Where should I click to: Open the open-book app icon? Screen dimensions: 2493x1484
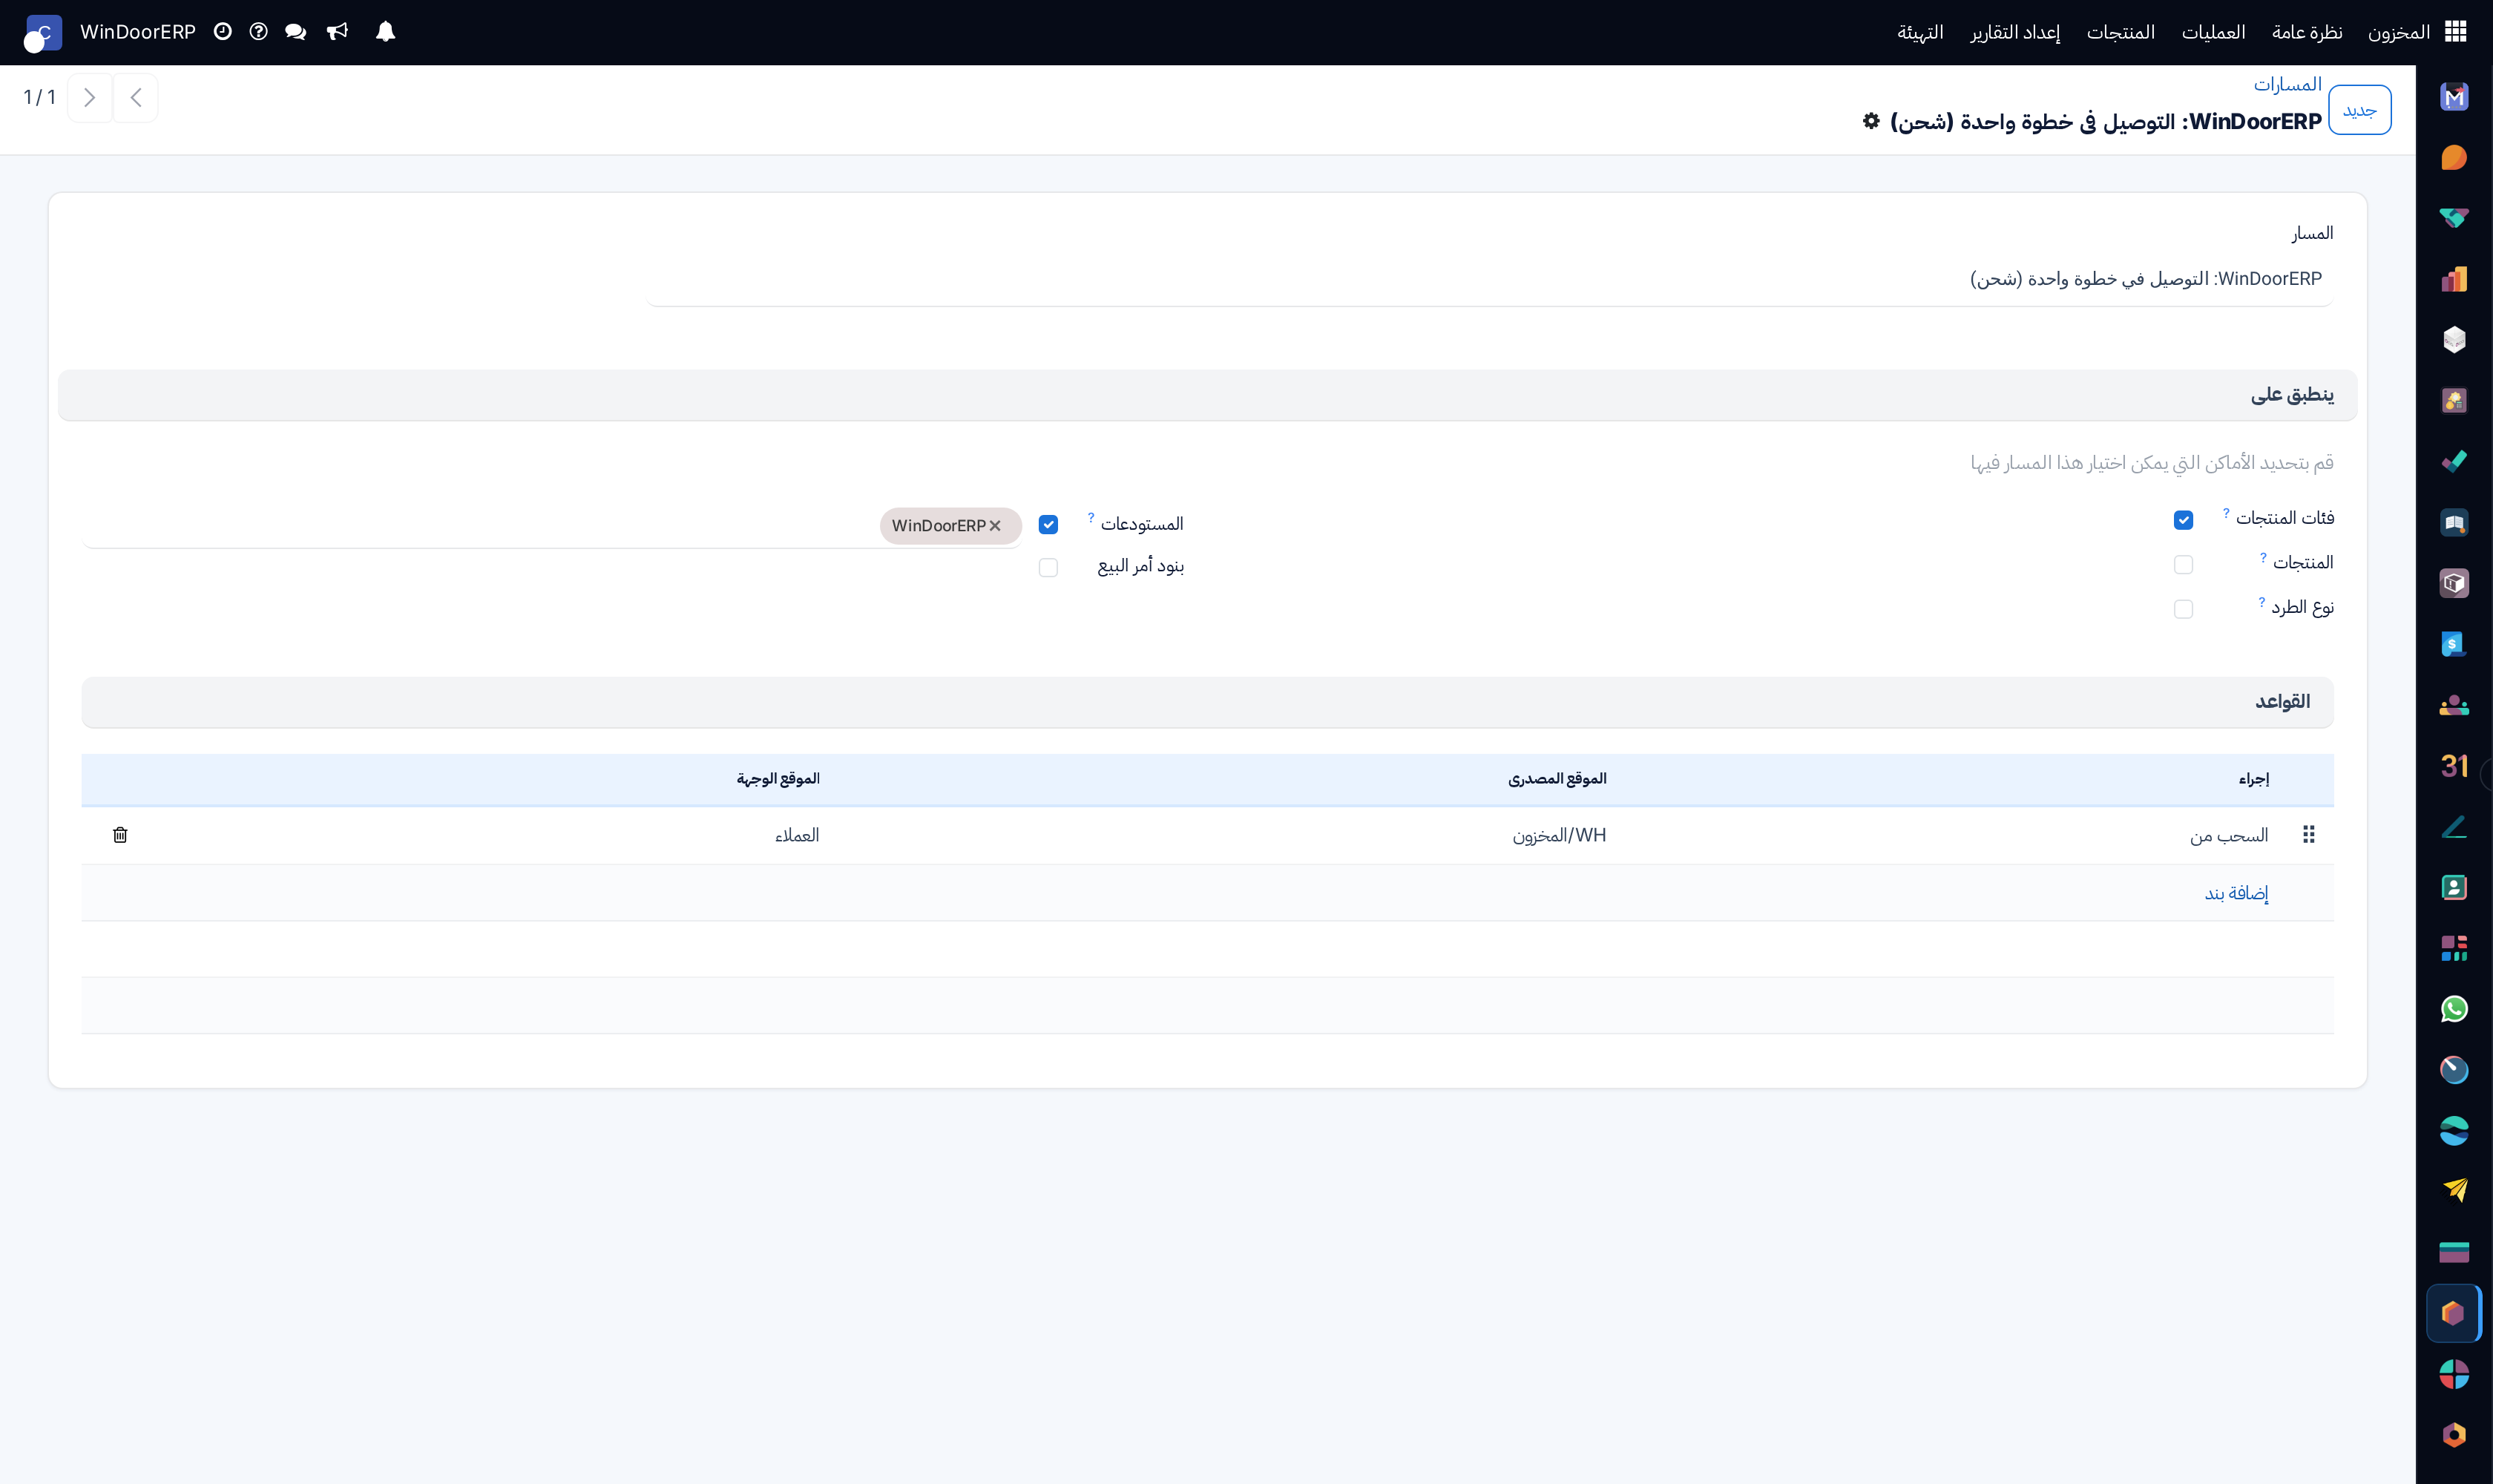(2454, 523)
